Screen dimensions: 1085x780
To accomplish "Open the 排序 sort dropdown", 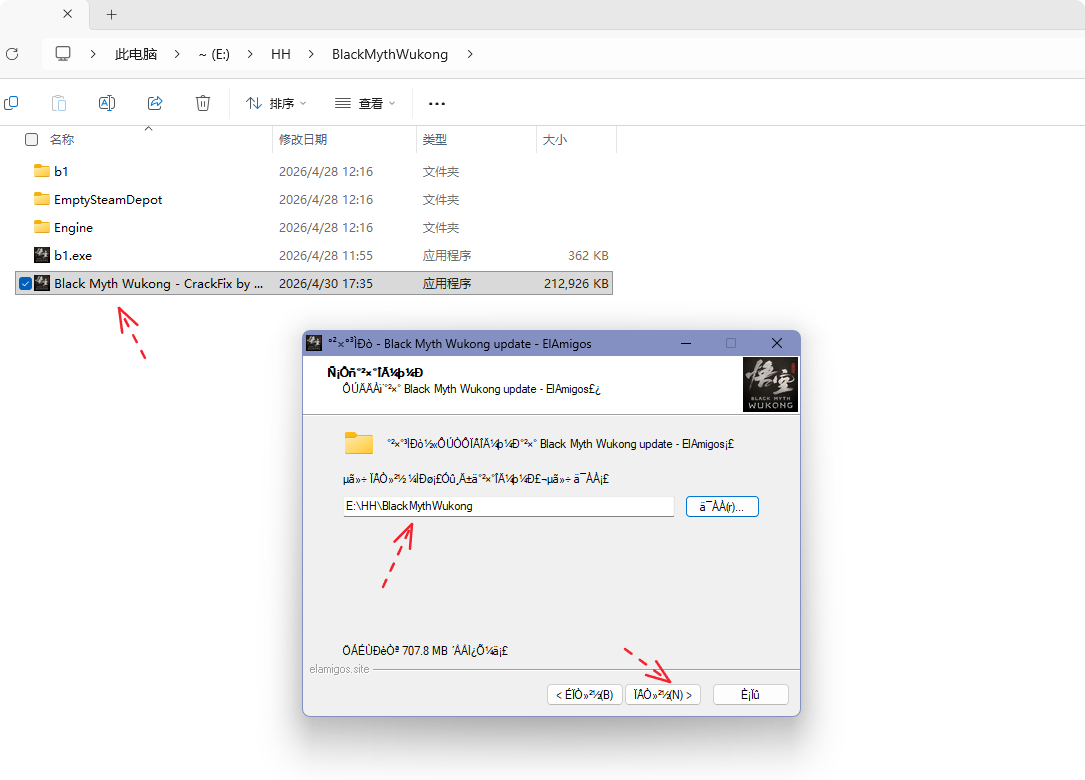I will 276,104.
